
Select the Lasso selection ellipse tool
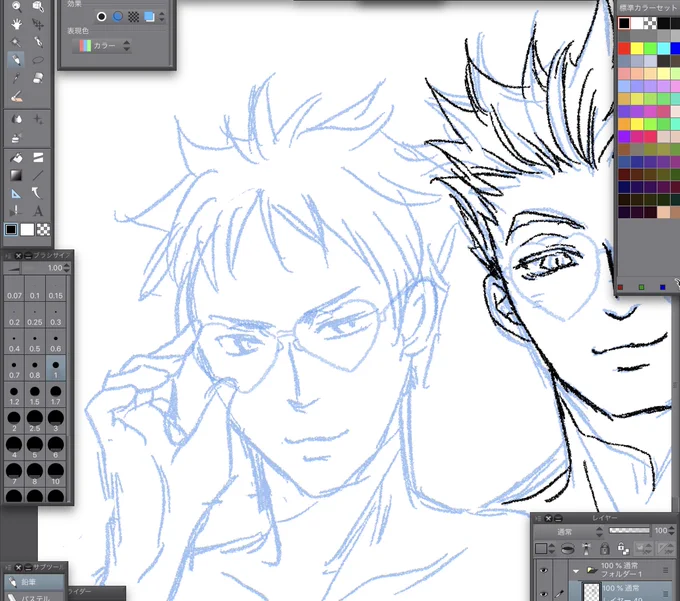click(38, 59)
